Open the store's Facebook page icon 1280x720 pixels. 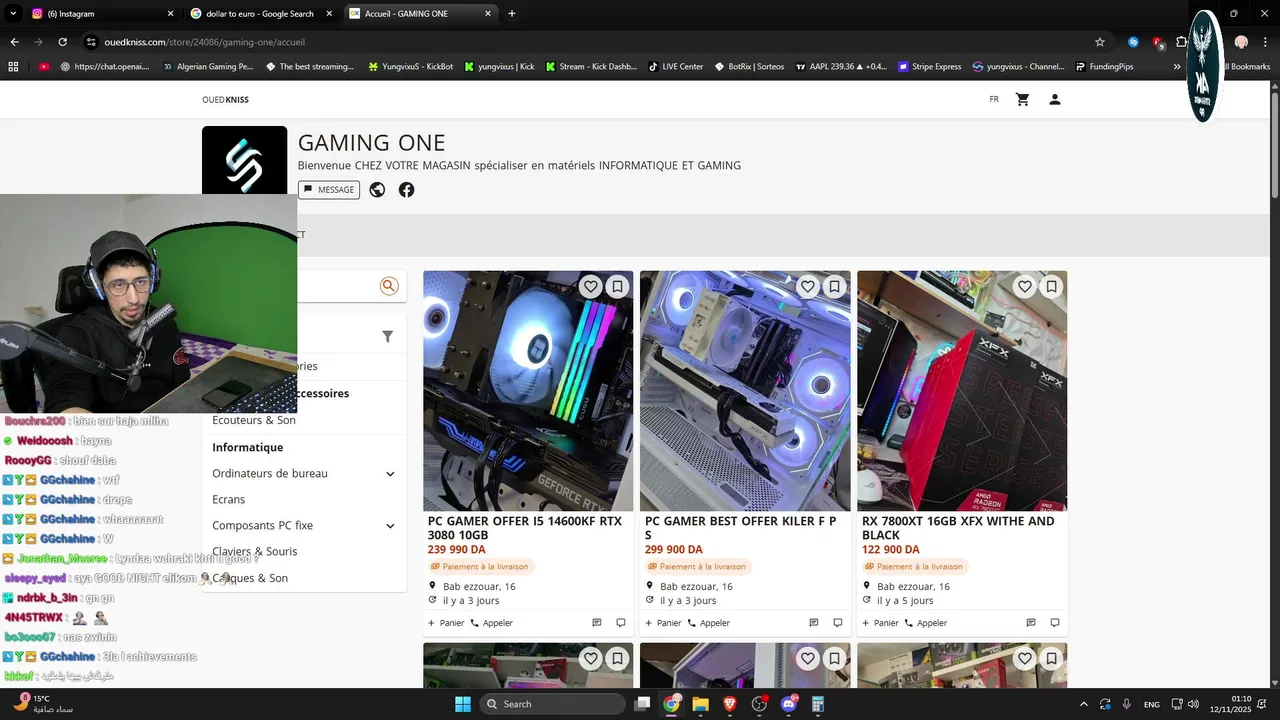(x=407, y=190)
